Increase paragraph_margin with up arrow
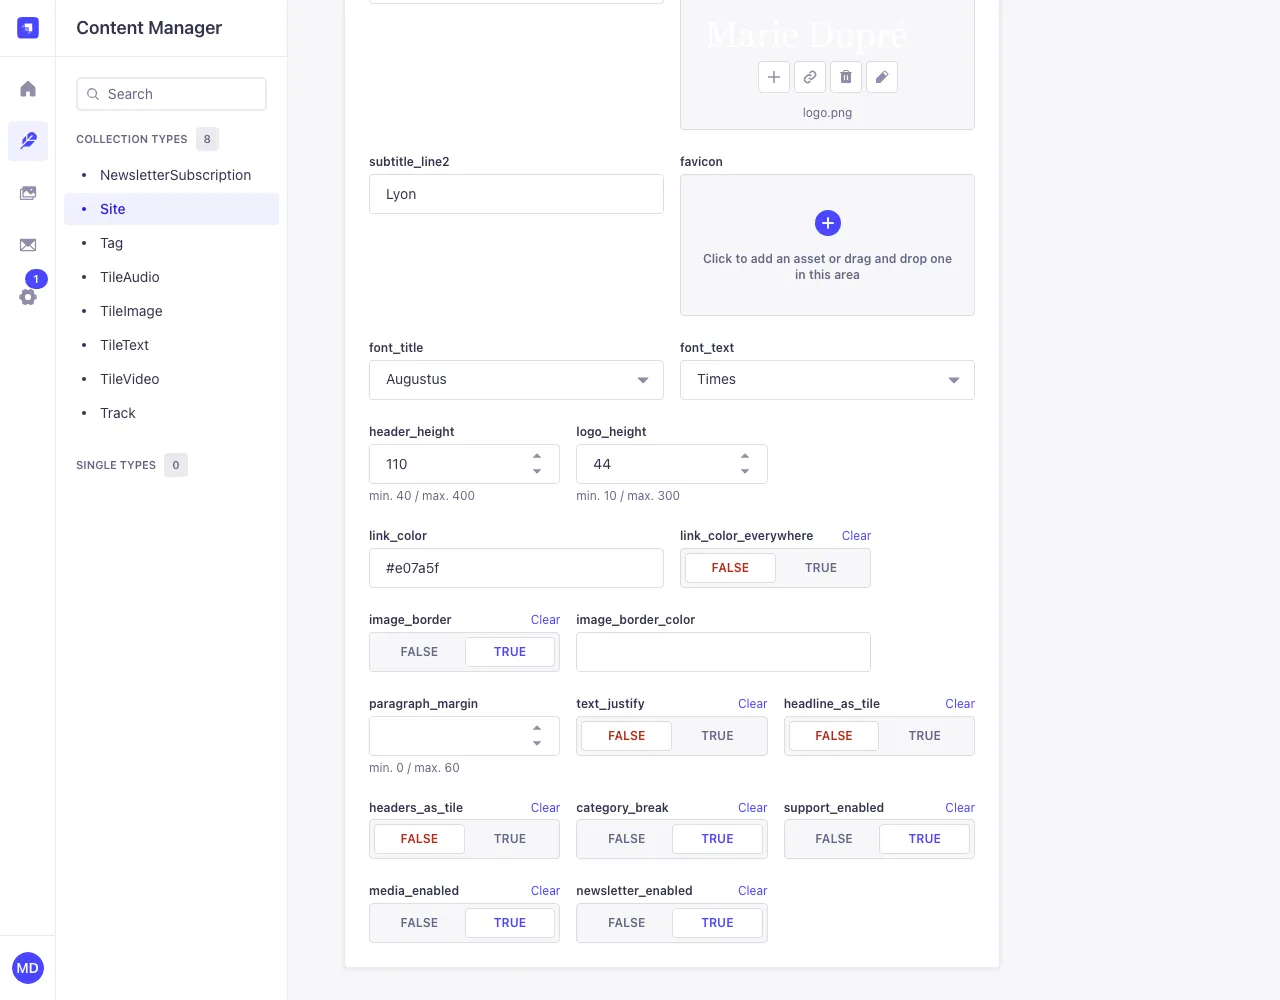 [x=537, y=728]
